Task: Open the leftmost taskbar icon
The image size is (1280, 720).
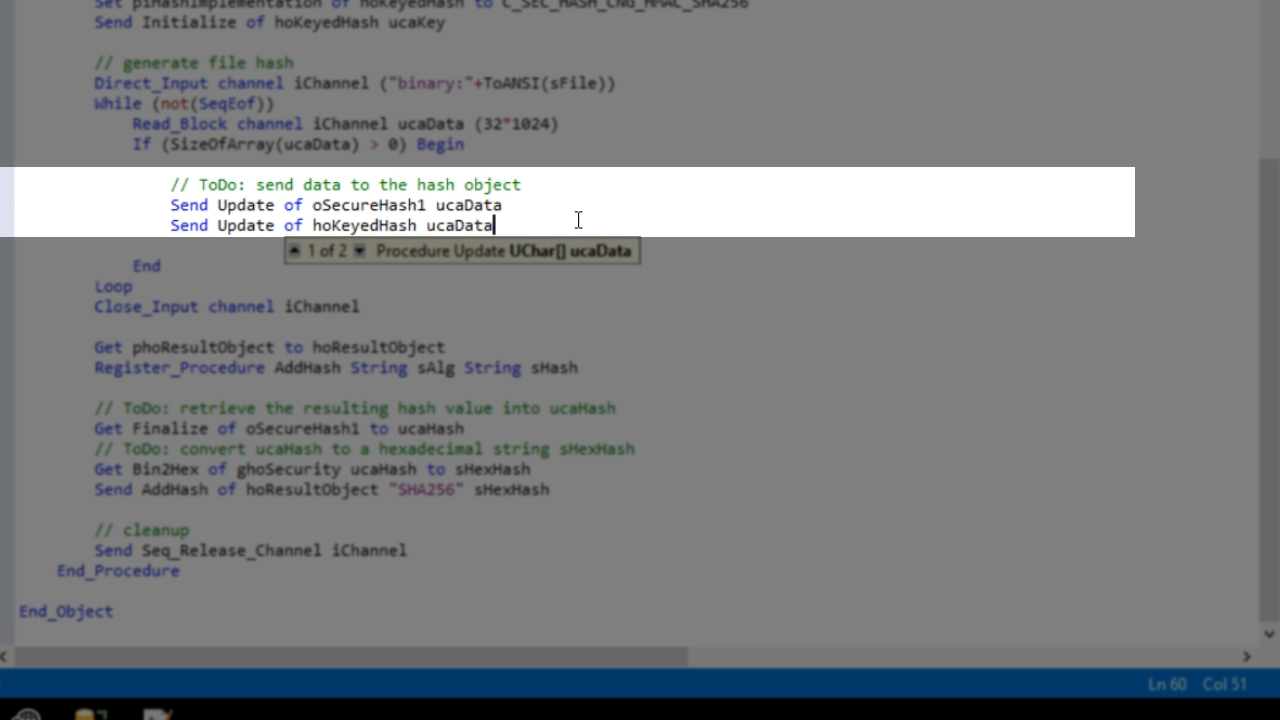Action: (x=27, y=714)
